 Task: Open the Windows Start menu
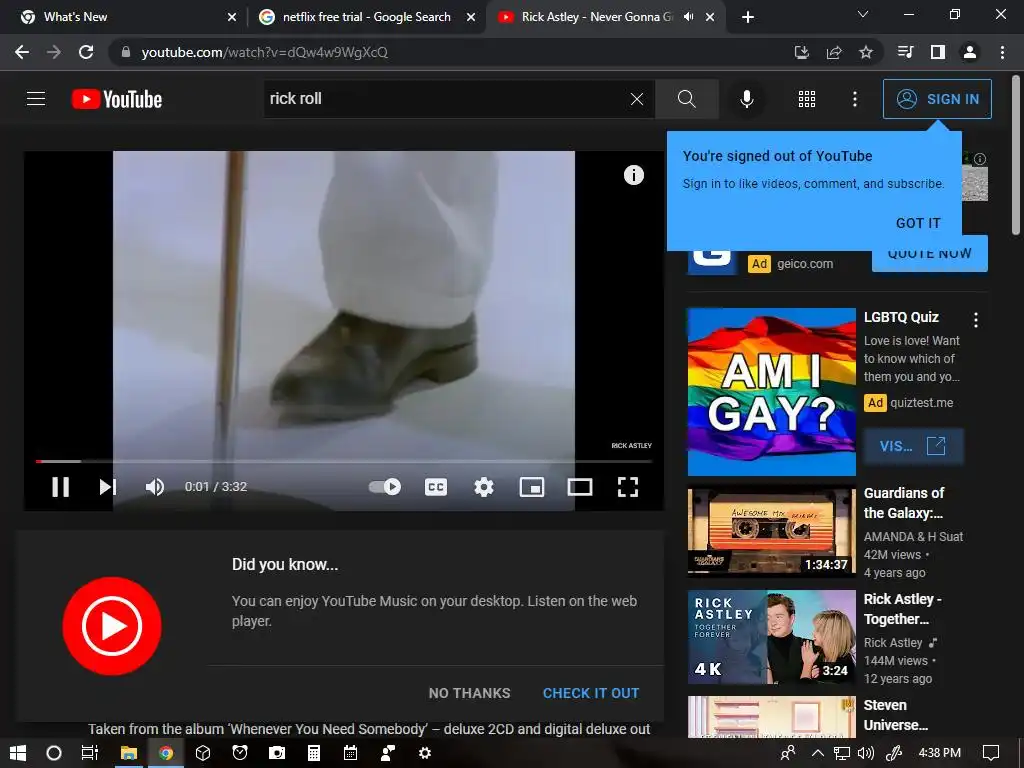[18, 753]
